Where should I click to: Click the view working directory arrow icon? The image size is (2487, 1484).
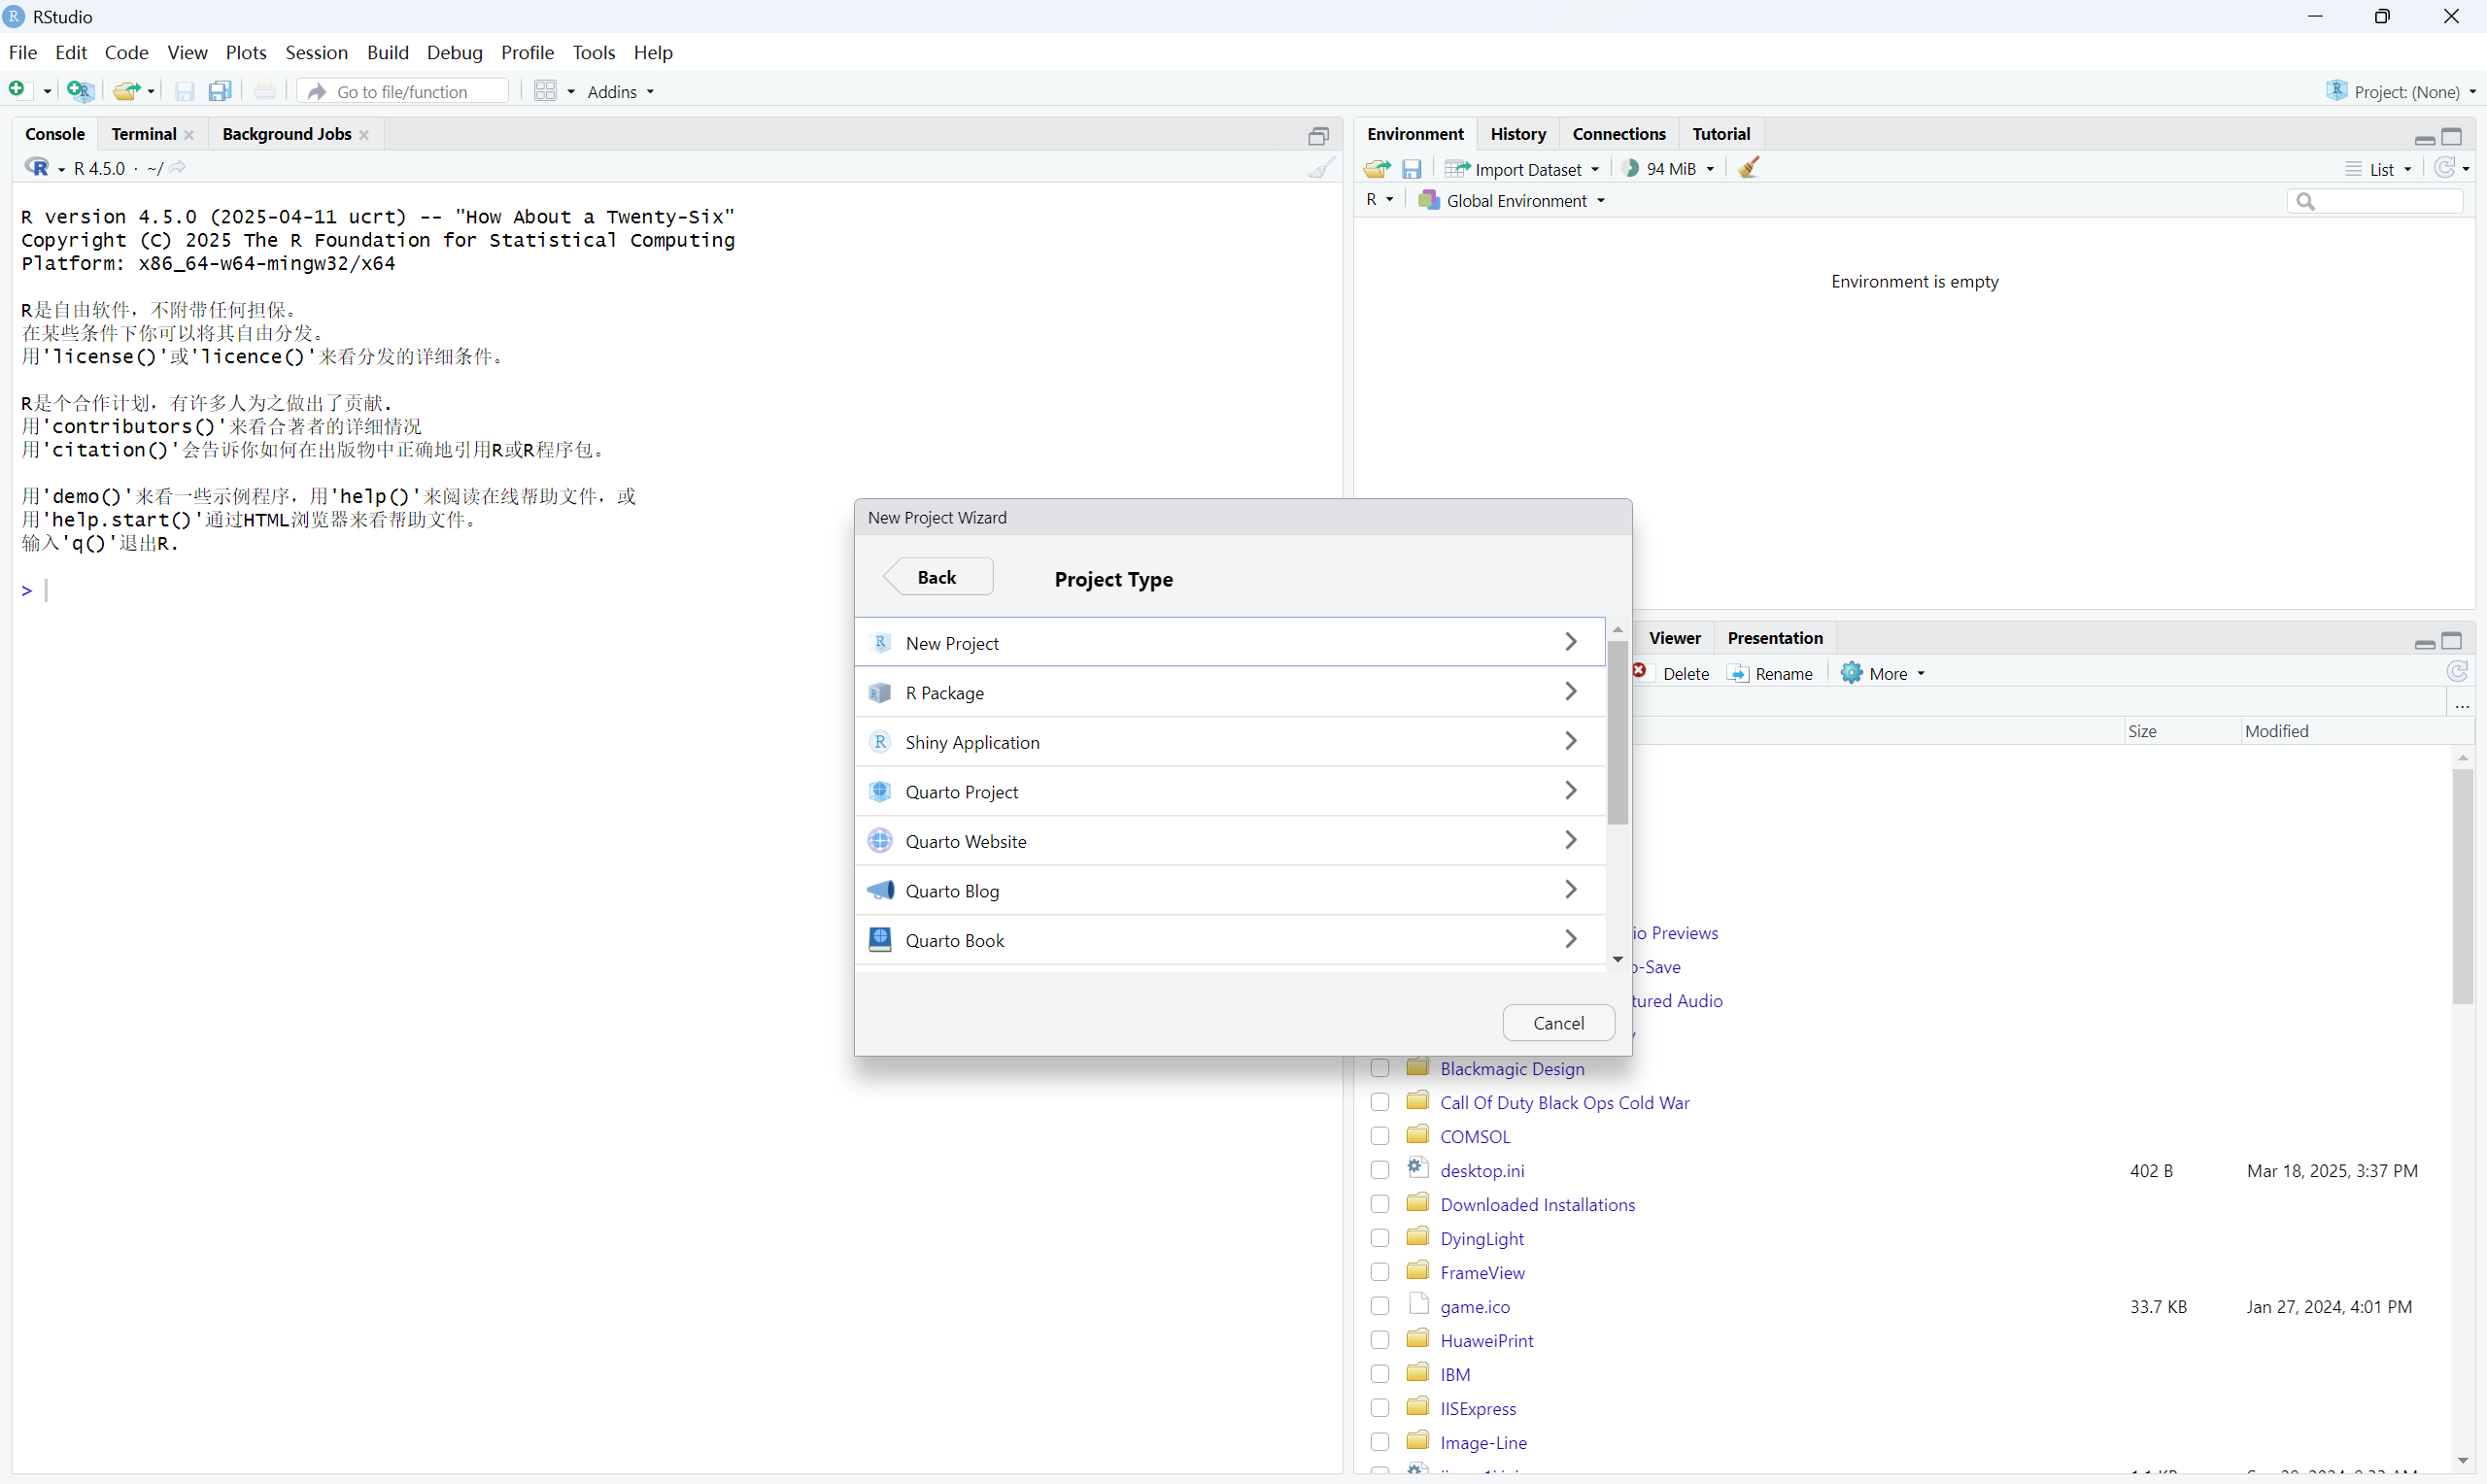pos(178,168)
